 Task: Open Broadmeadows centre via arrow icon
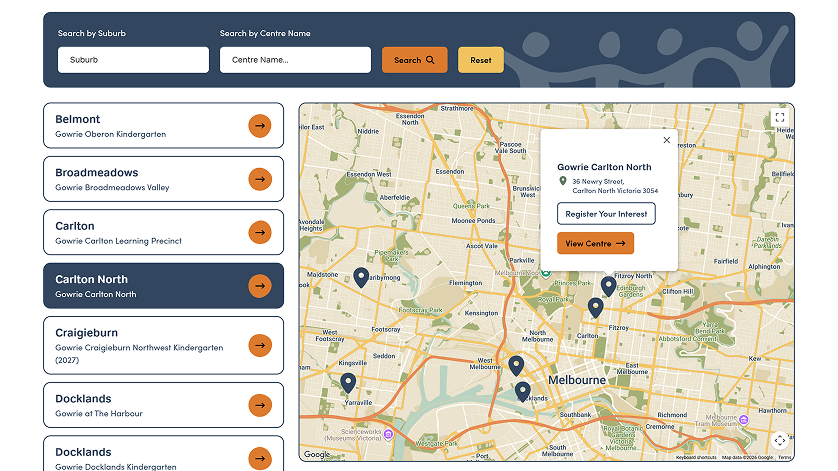click(x=260, y=179)
